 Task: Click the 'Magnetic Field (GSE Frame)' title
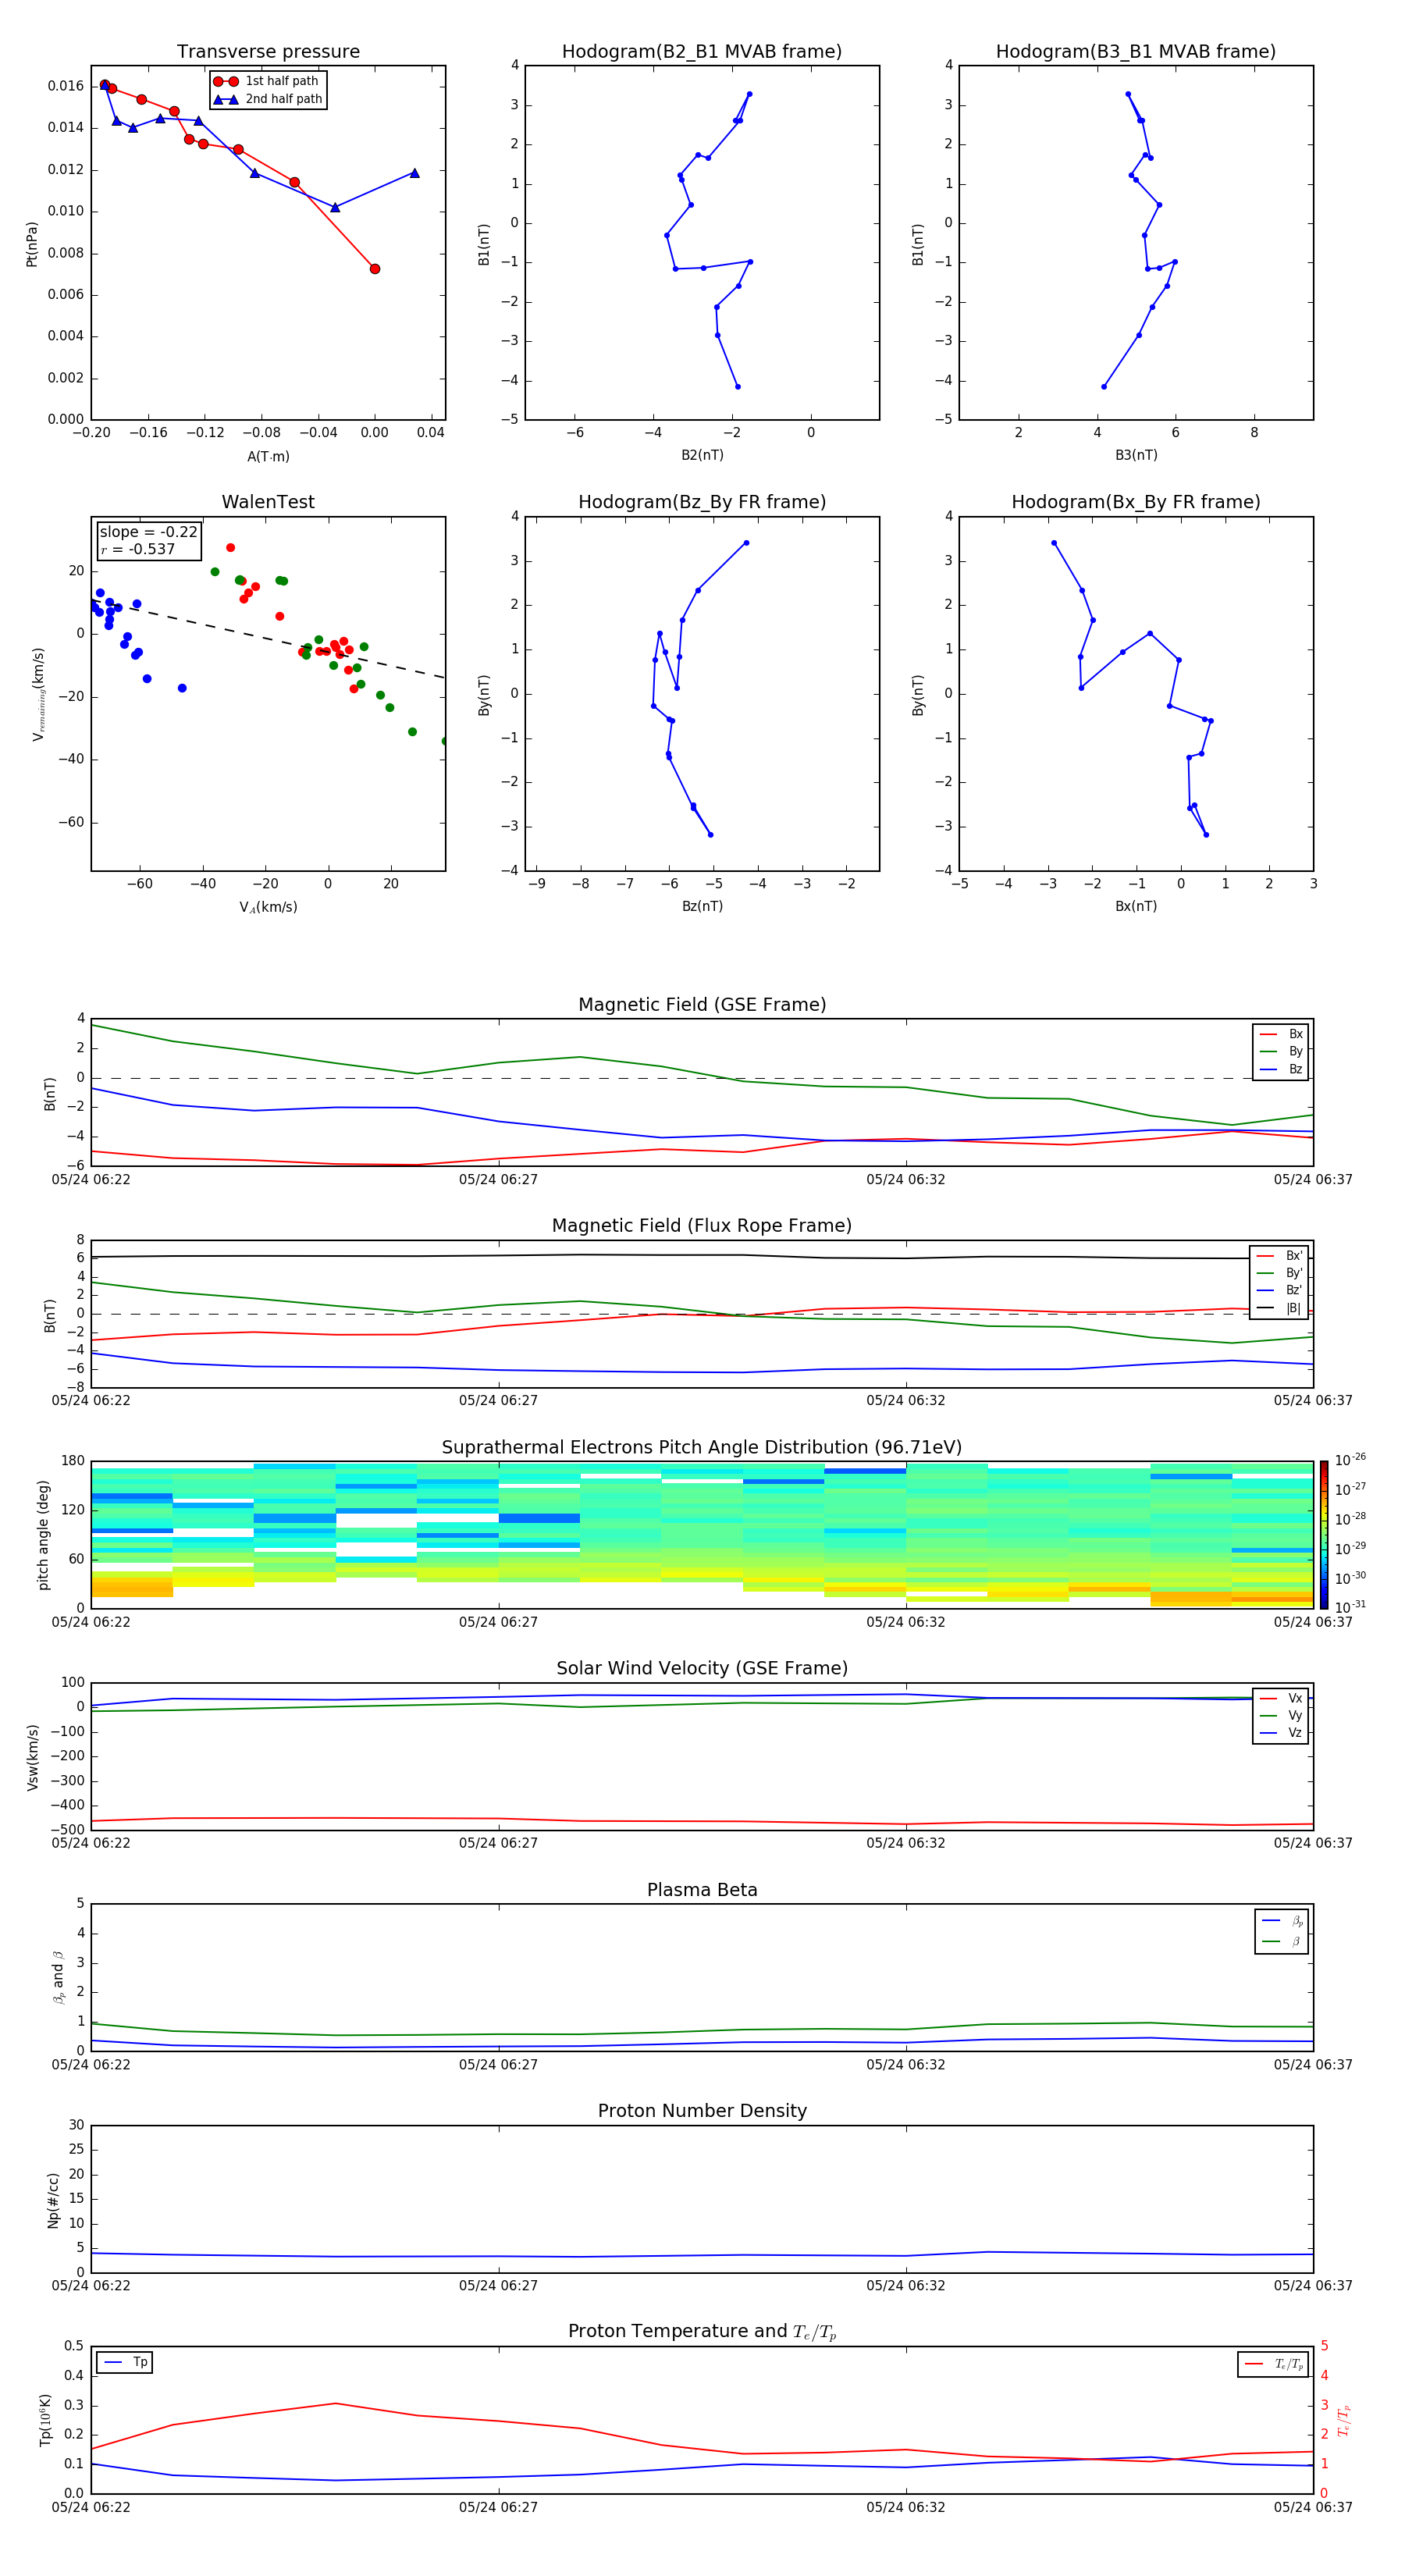pyautogui.click(x=702, y=1005)
